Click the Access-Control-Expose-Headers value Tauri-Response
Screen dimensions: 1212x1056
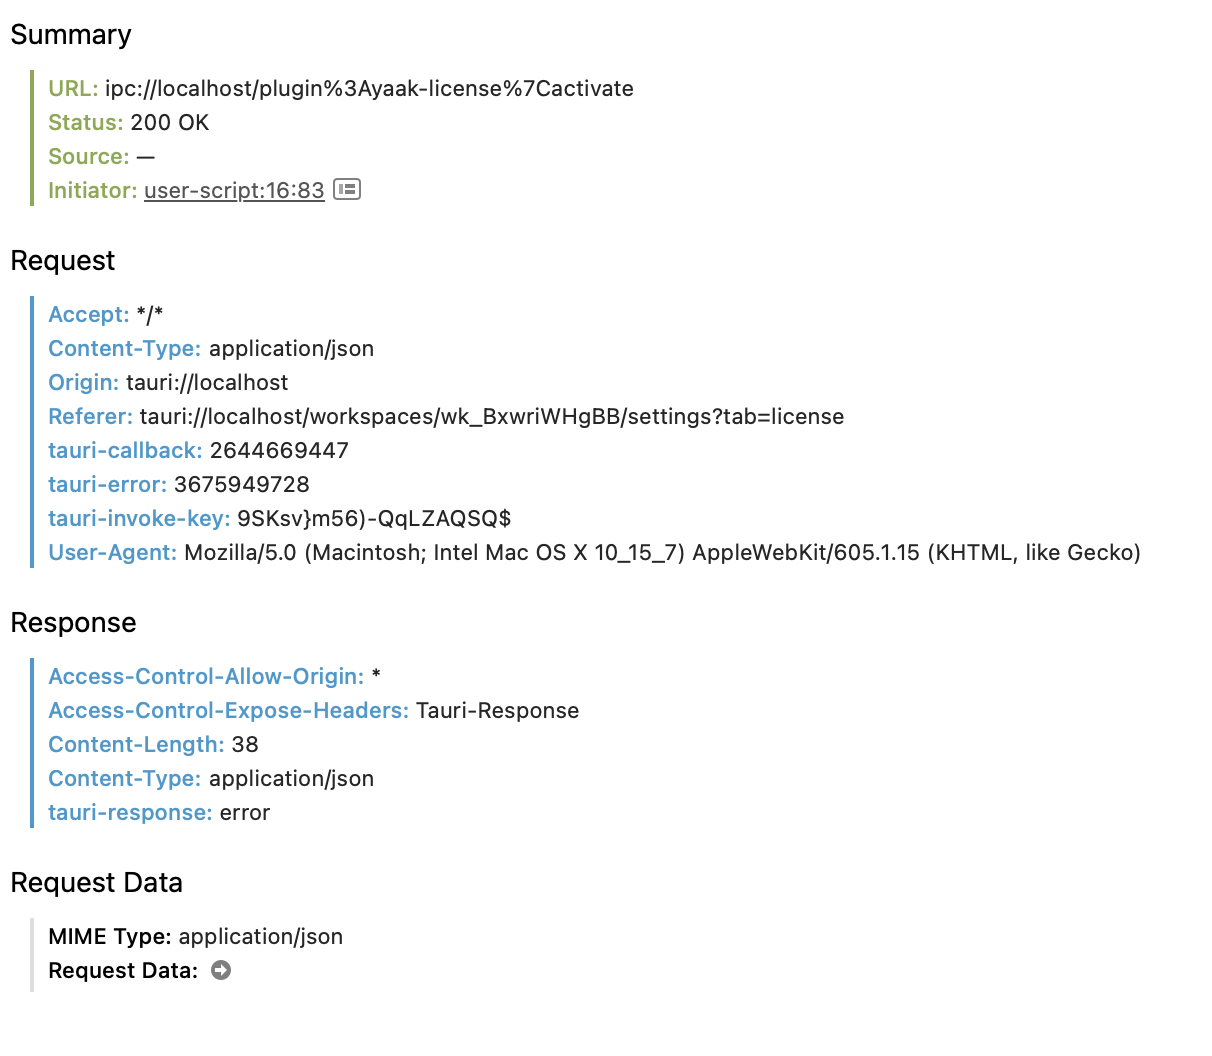[x=497, y=710]
